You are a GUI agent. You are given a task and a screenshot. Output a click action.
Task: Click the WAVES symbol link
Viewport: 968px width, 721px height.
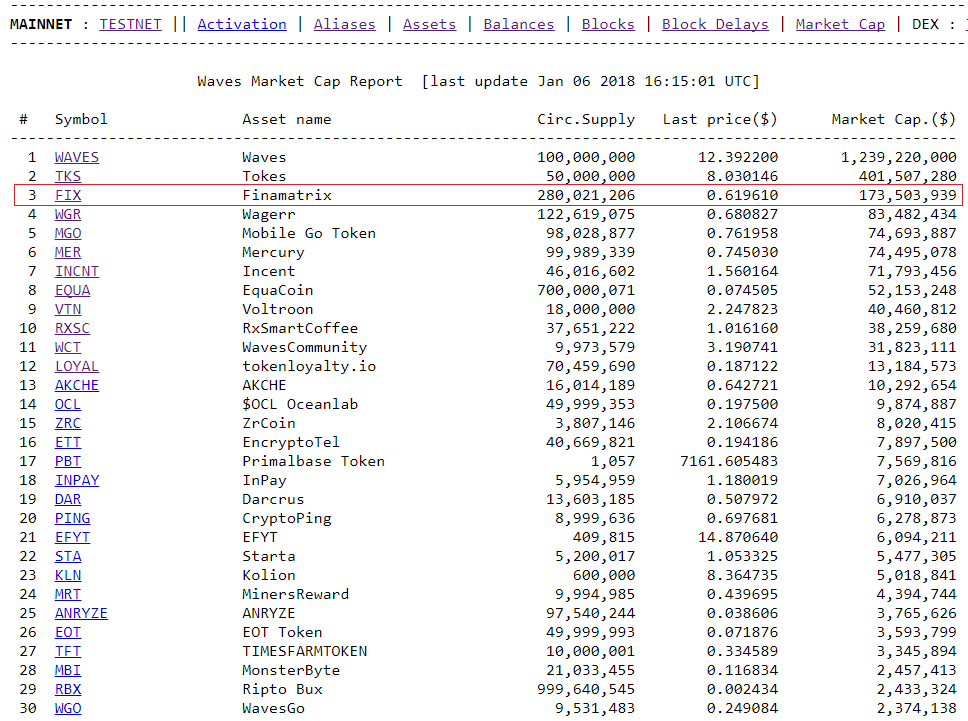click(x=77, y=157)
